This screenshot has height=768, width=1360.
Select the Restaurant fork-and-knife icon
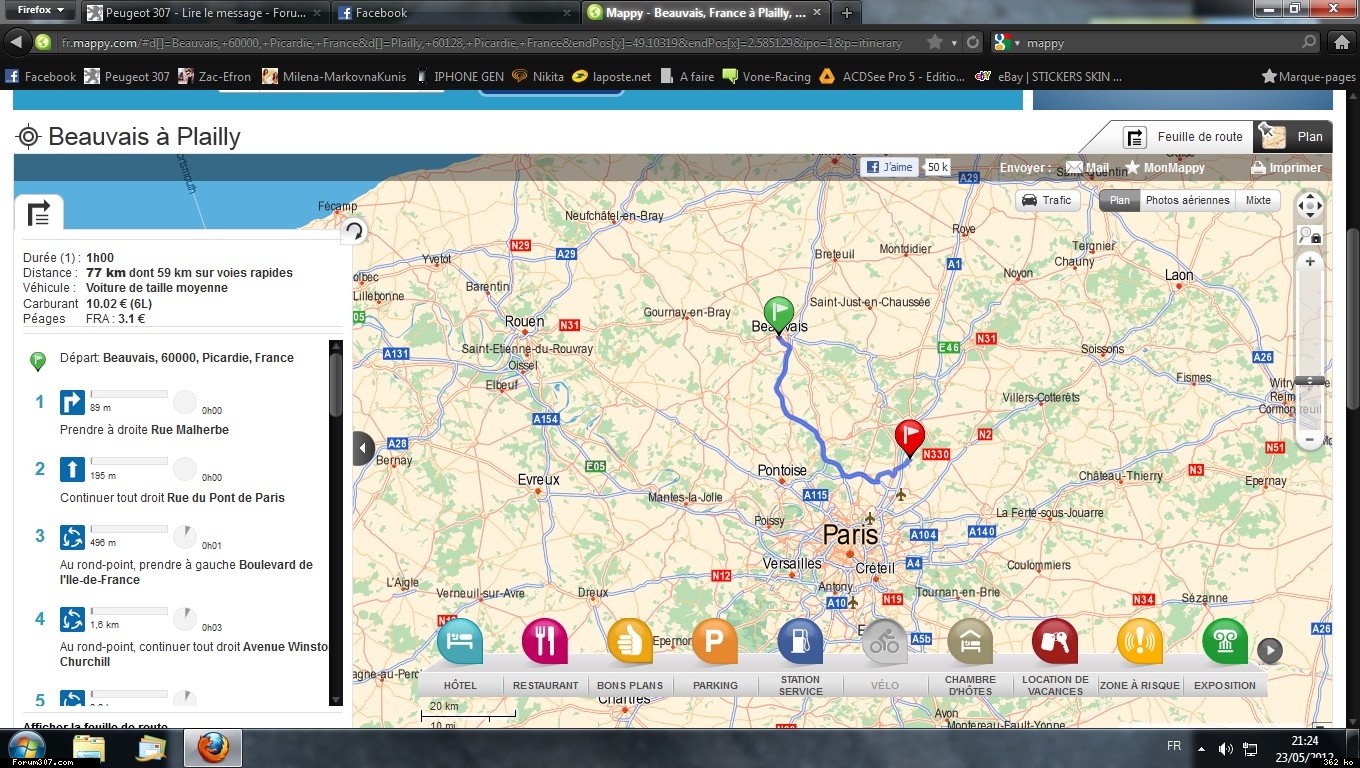tap(545, 642)
